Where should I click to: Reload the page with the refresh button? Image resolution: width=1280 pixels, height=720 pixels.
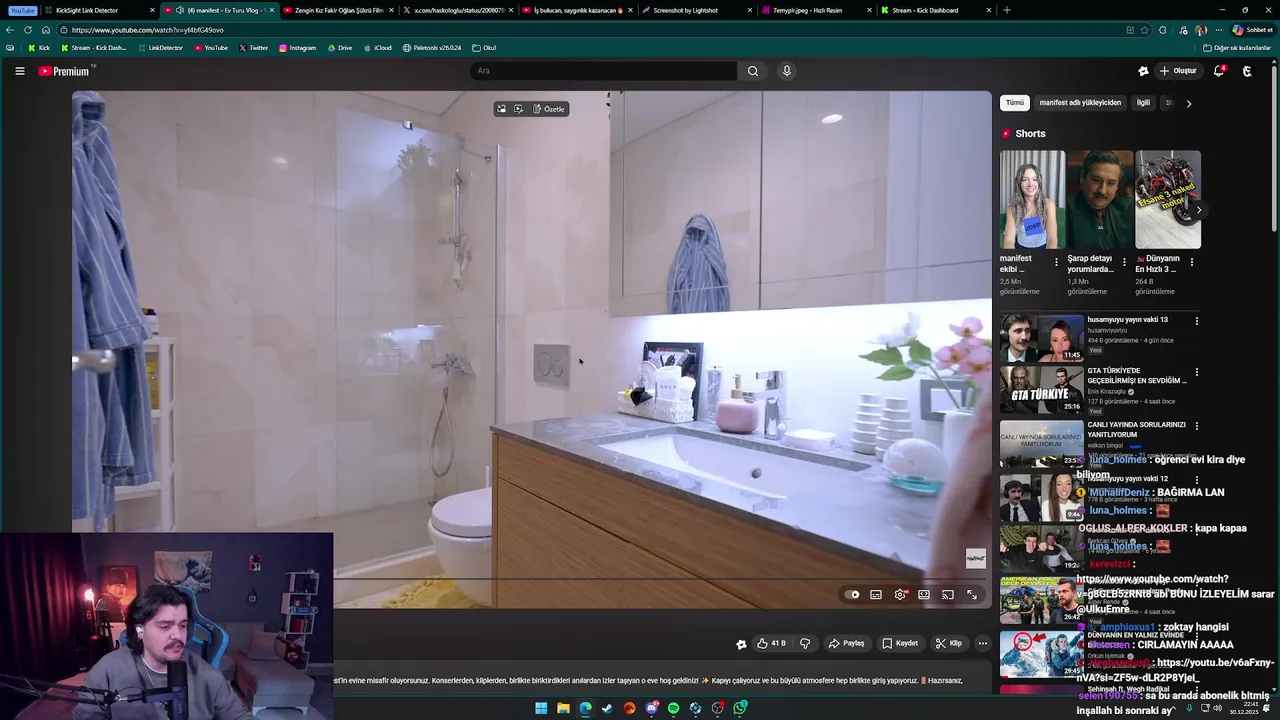click(27, 30)
